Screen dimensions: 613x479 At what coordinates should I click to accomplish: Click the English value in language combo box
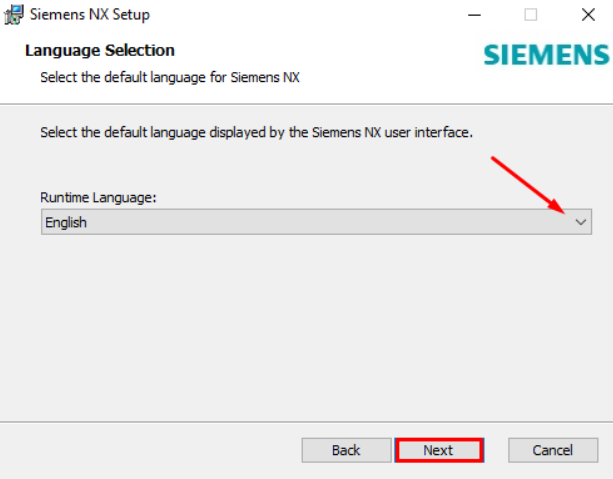coord(66,222)
